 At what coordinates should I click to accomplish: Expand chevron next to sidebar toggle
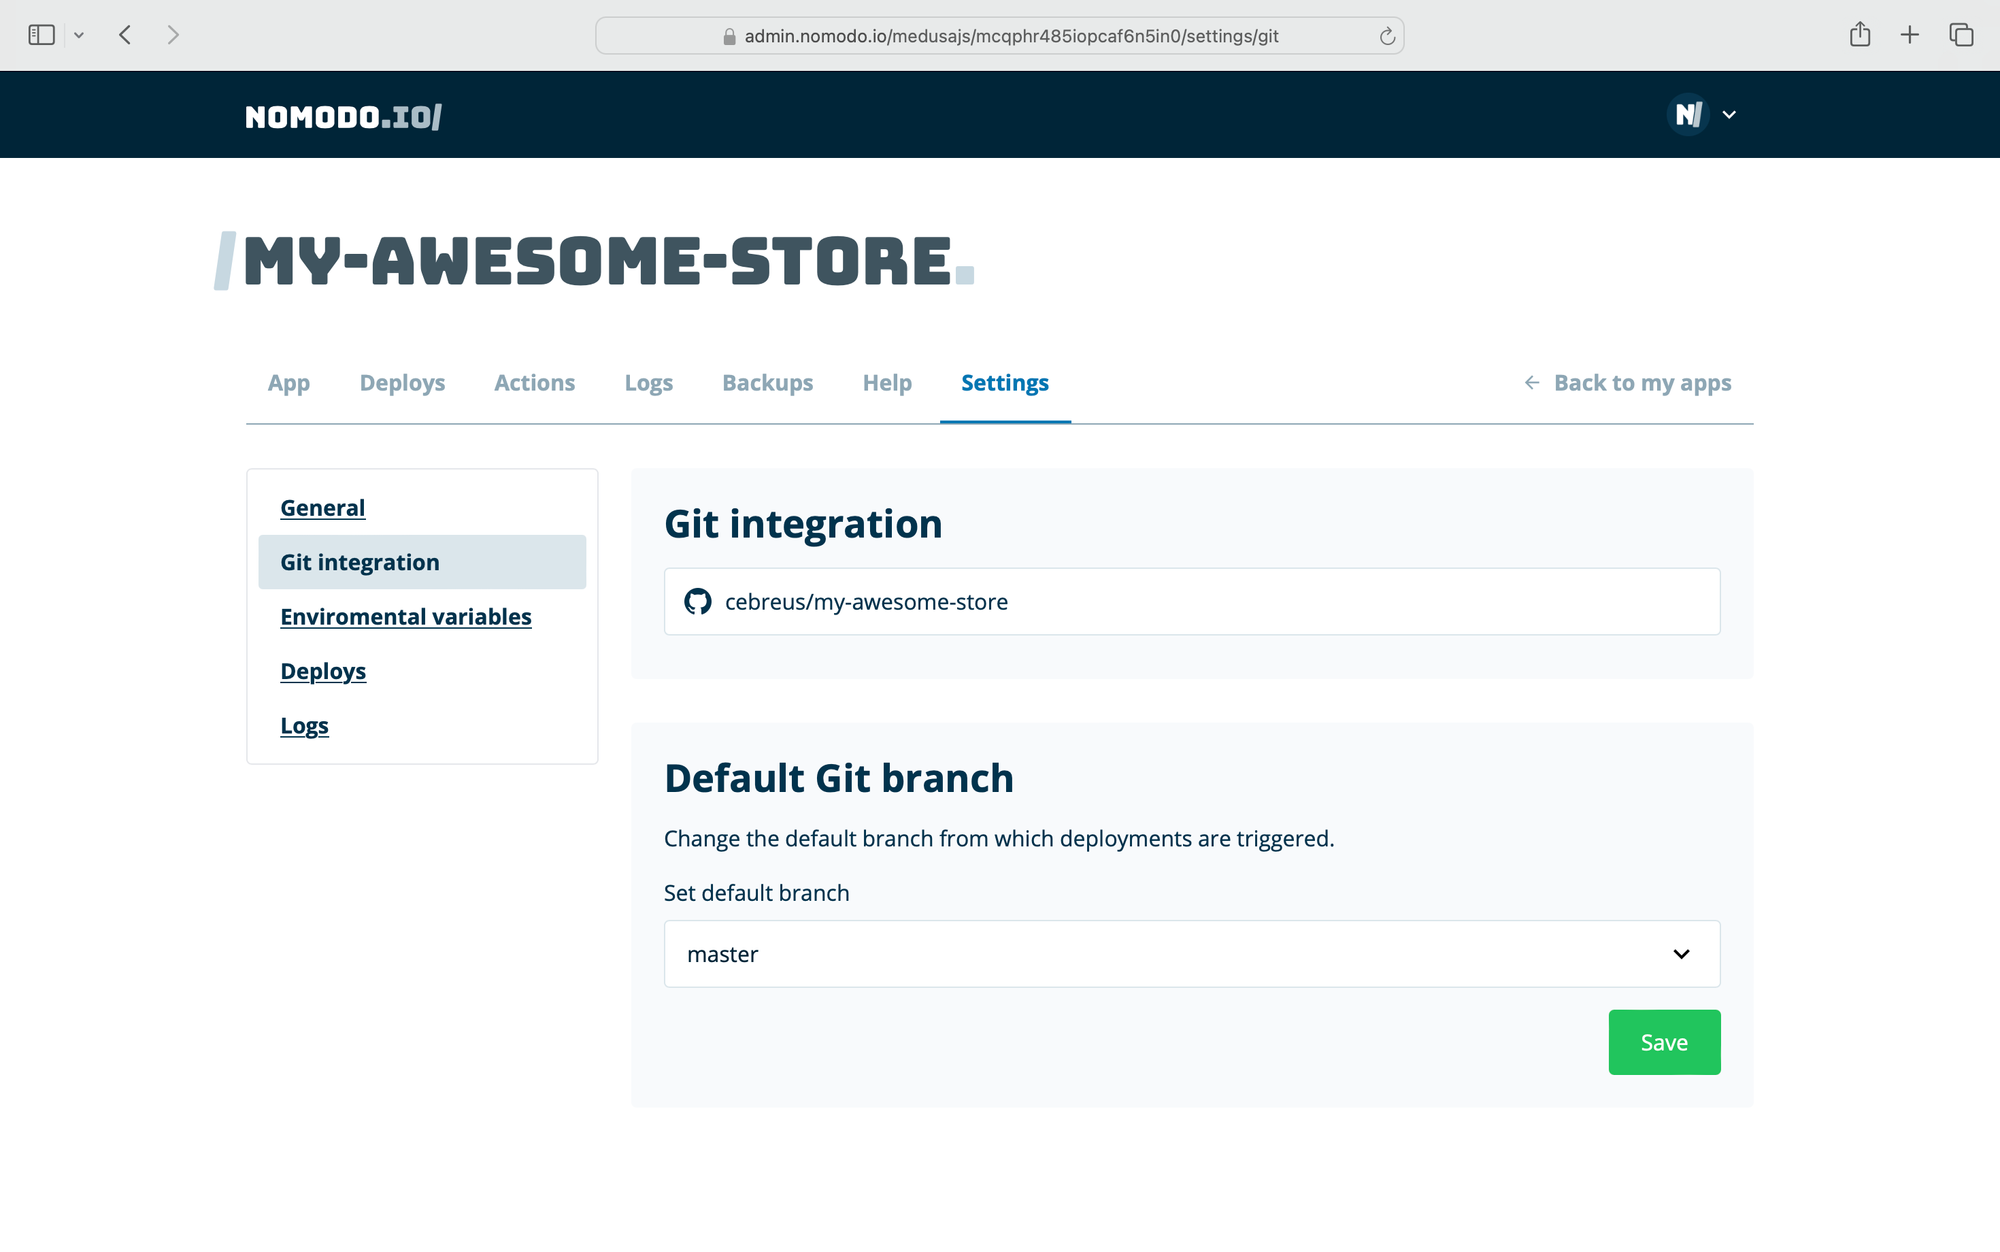pyautogui.click(x=79, y=35)
